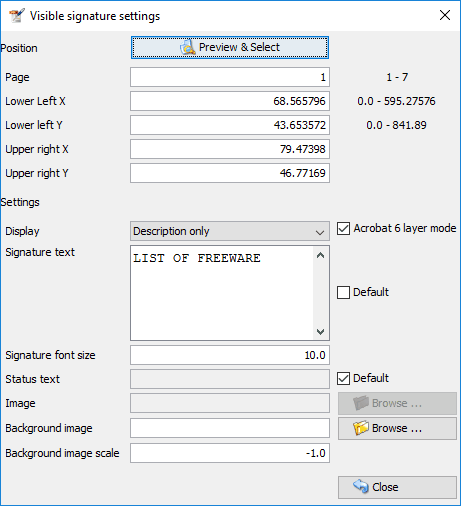Click the Lower Left X field
Viewport: 461px width, 506px height.
[x=230, y=101]
